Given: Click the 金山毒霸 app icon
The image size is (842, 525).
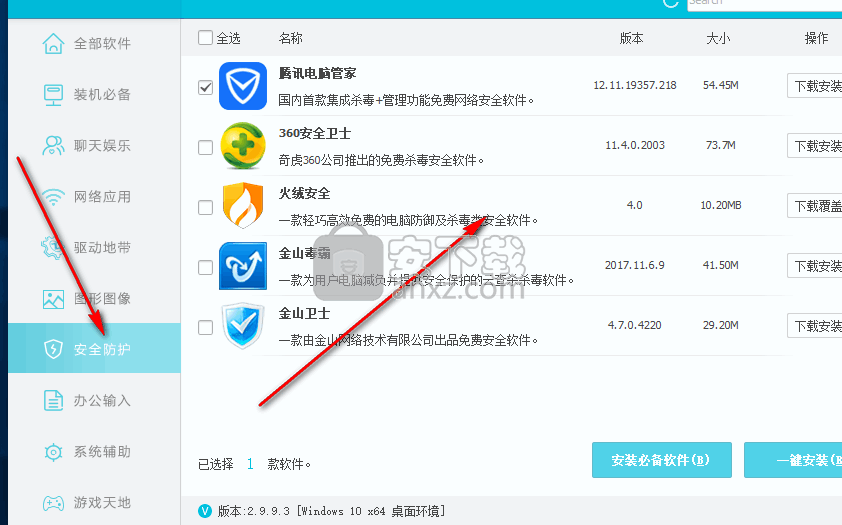Looking at the screenshot, I should [x=243, y=266].
